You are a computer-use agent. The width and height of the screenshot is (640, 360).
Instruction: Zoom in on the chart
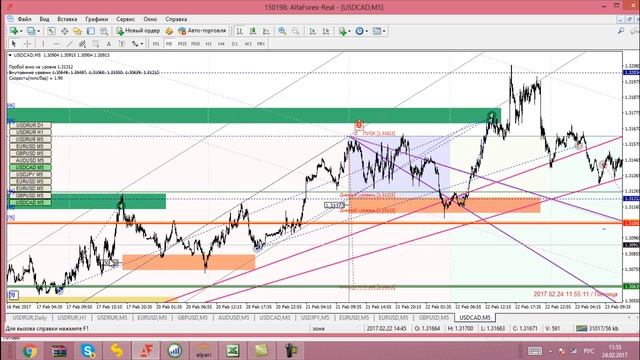pyautogui.click(x=282, y=31)
